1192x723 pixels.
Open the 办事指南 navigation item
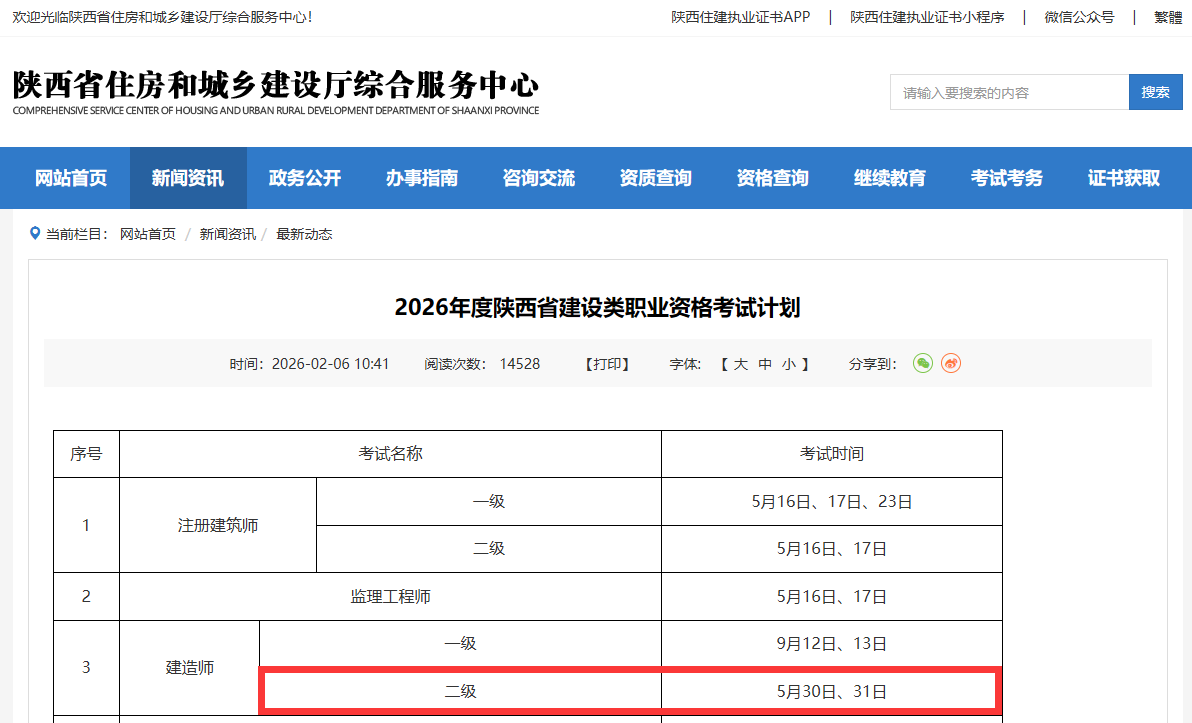[422, 178]
